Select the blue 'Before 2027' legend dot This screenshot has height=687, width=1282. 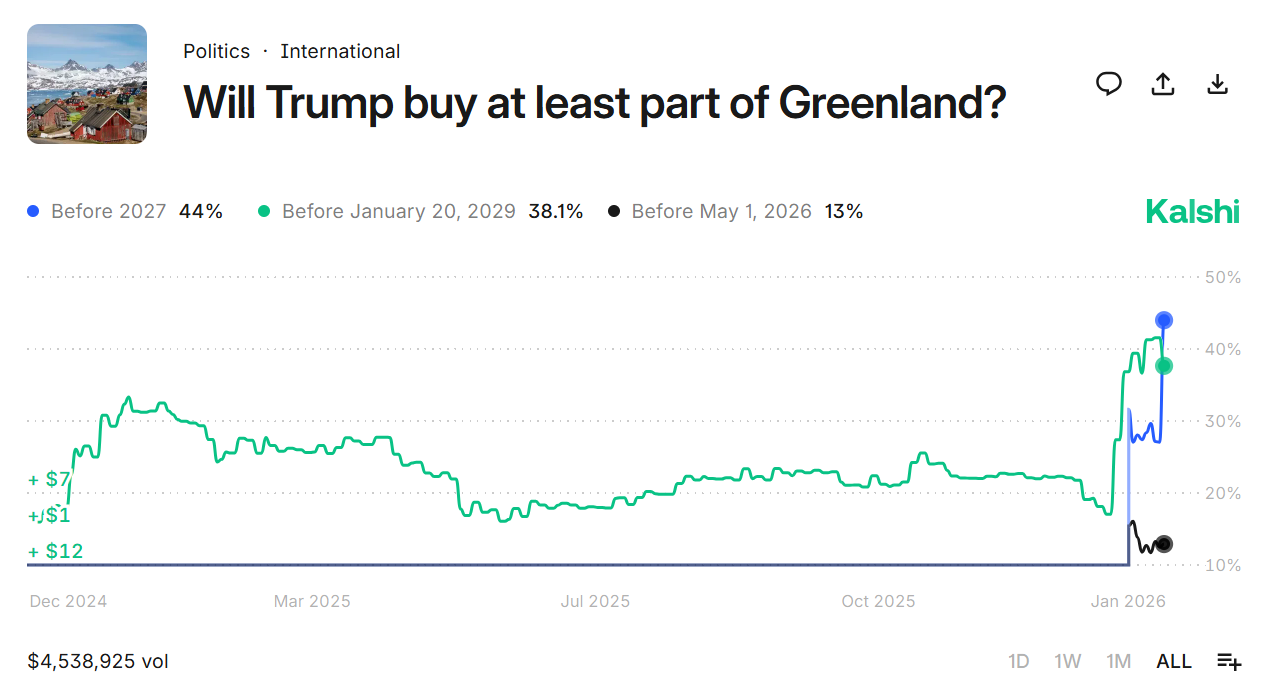pyautogui.click(x=34, y=211)
